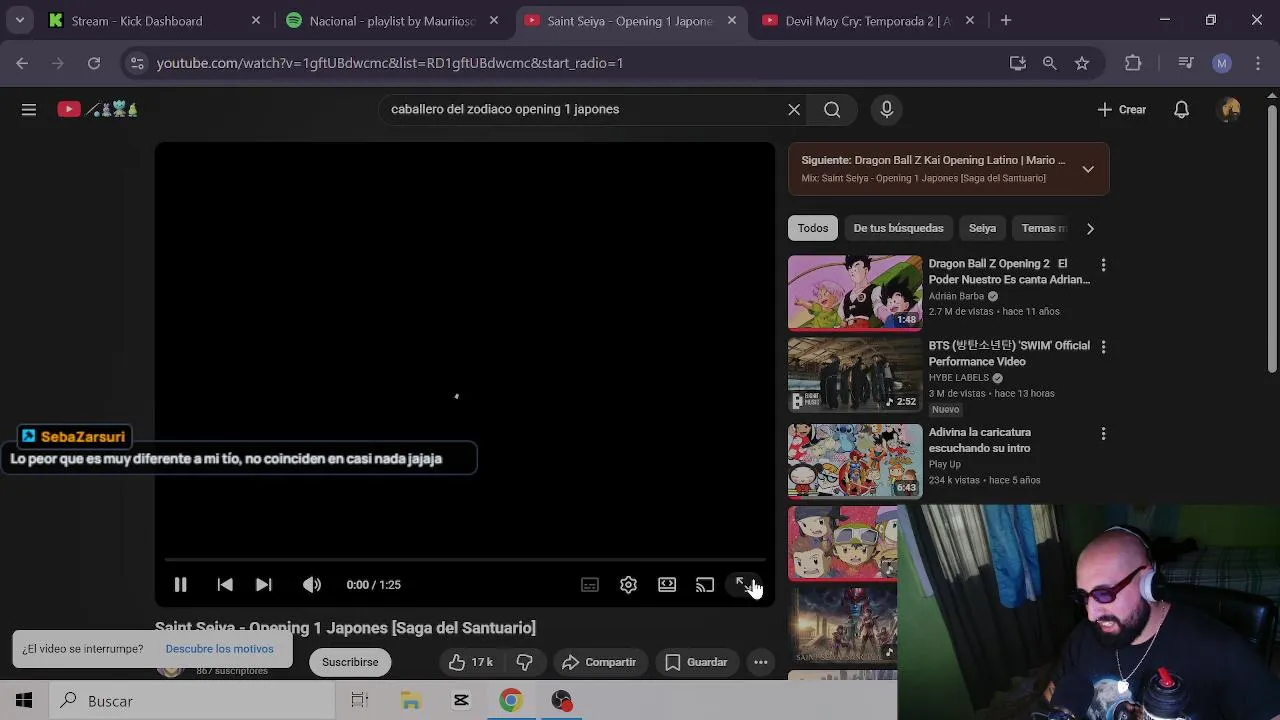Open the Chrome profile M avatar
This screenshot has width=1280, height=720.
coord(1222,63)
